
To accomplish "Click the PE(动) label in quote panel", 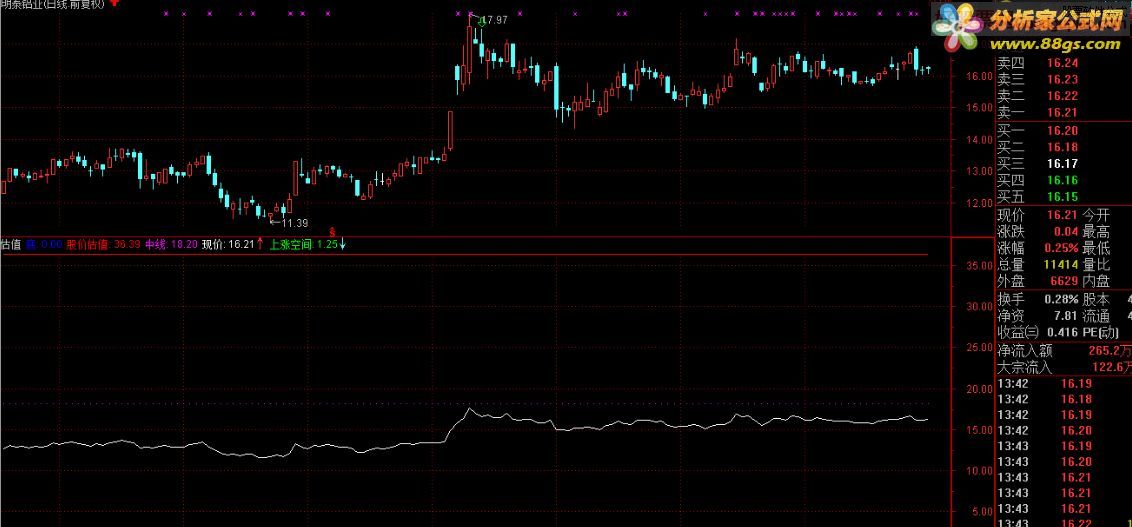I will (1101, 333).
